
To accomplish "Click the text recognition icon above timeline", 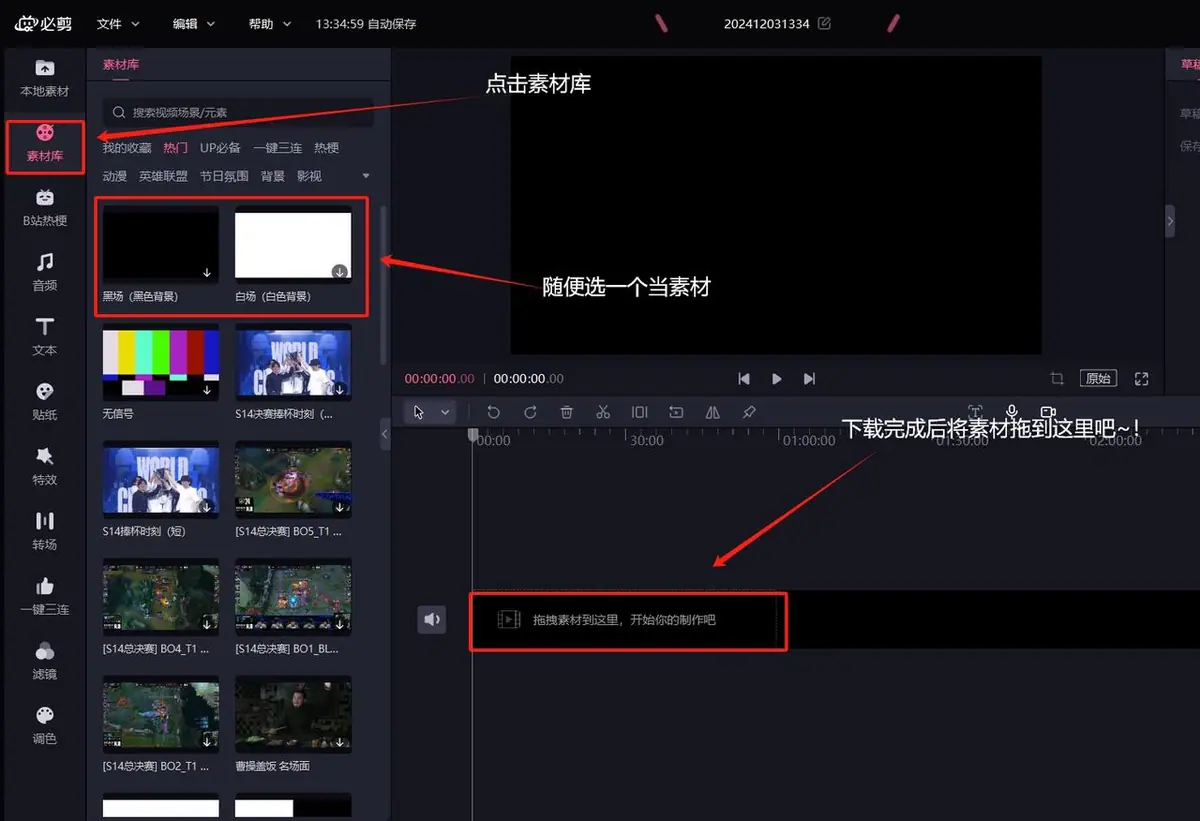I will point(975,412).
